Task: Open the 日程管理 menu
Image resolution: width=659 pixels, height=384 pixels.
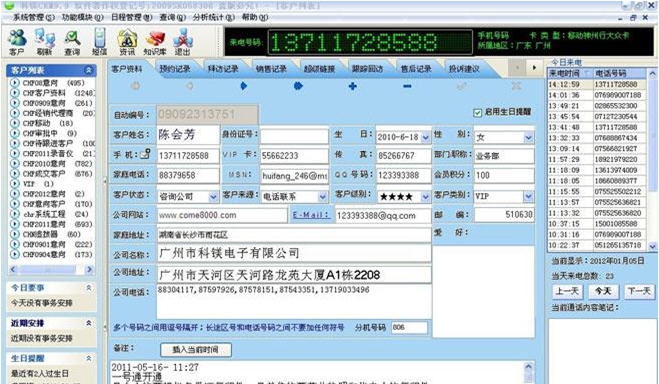Action: point(131,17)
